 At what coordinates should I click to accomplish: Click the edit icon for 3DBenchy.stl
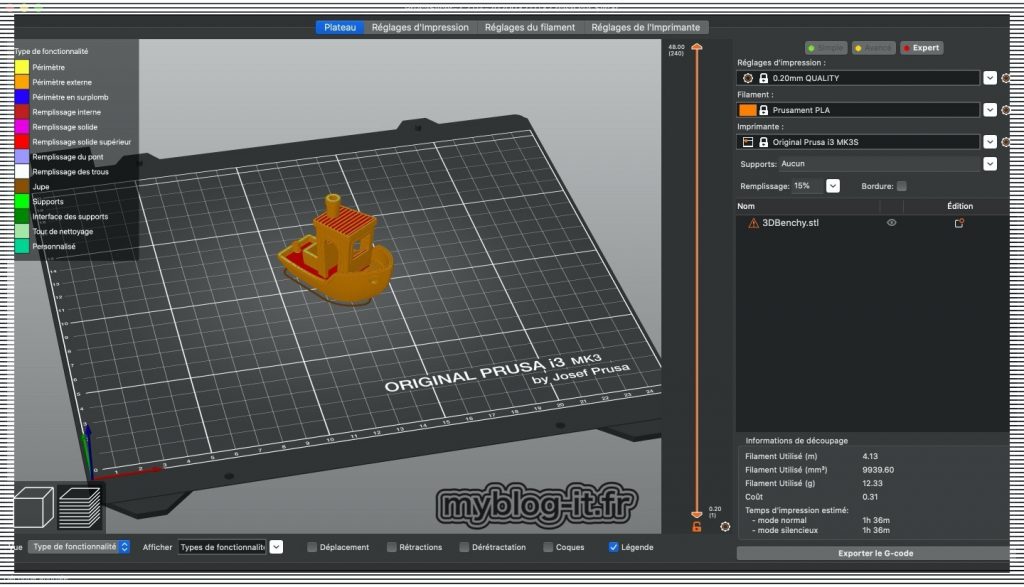pos(958,224)
